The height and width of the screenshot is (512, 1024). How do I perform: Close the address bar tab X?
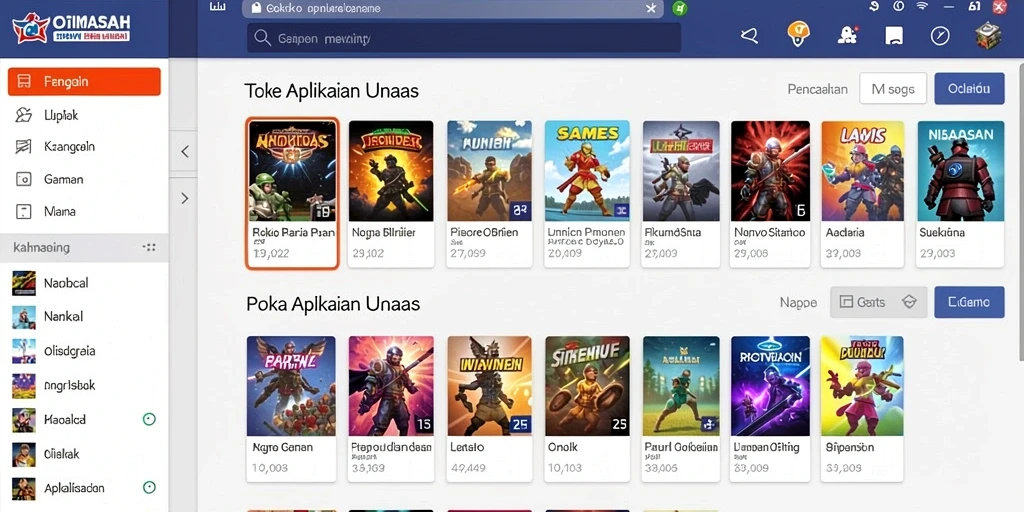(650, 8)
